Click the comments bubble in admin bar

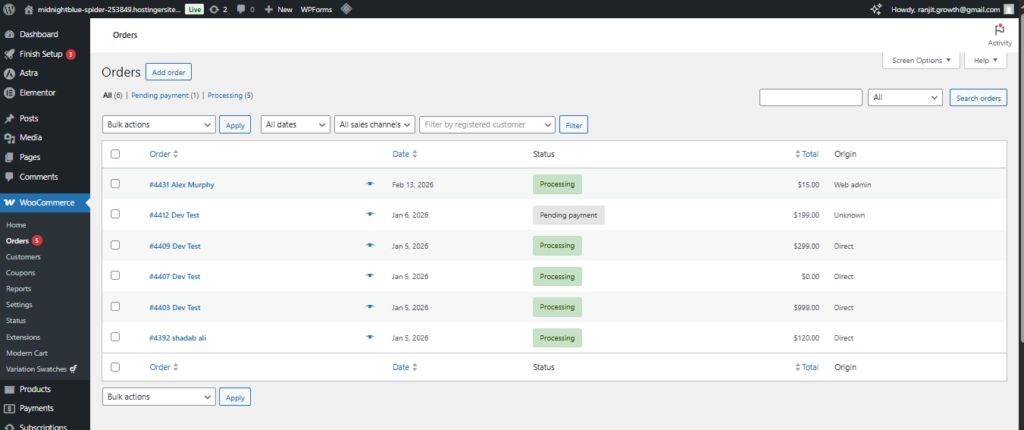[x=242, y=9]
